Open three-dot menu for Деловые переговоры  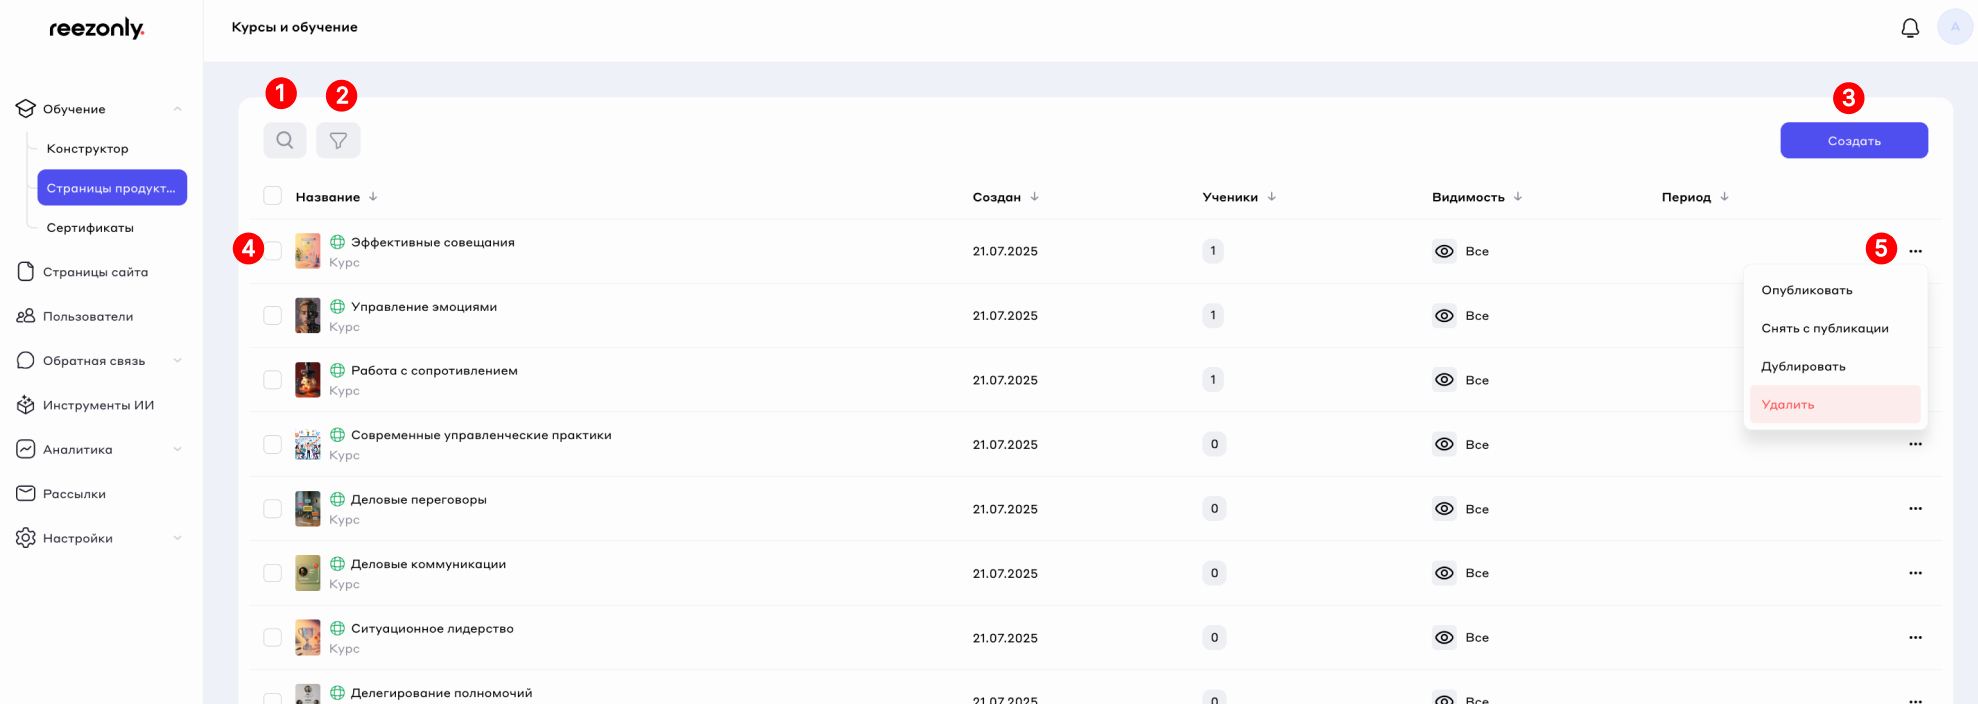pos(1914,509)
